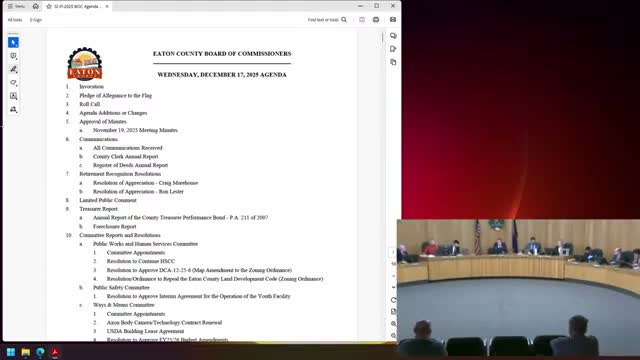Click 'All Communications Received' line
The height and width of the screenshot is (360, 640).
127,148
